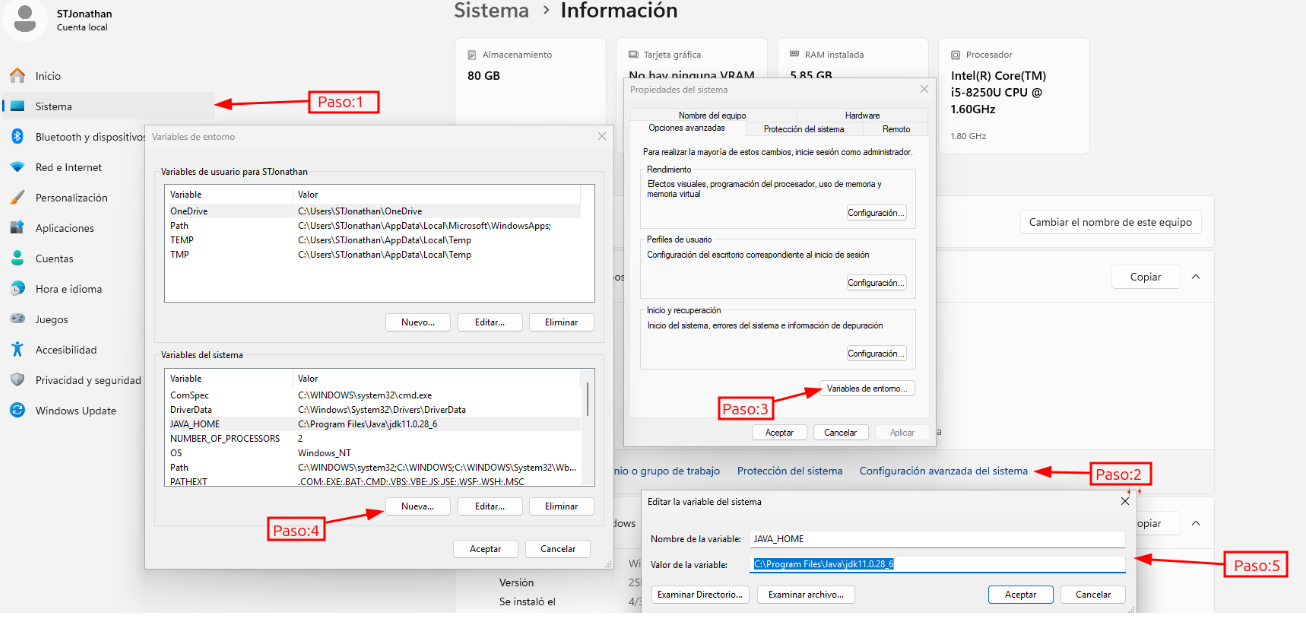The height and width of the screenshot is (623, 1306).
Task: Open Configuración avanzada del sistema link
Action: click(943, 471)
